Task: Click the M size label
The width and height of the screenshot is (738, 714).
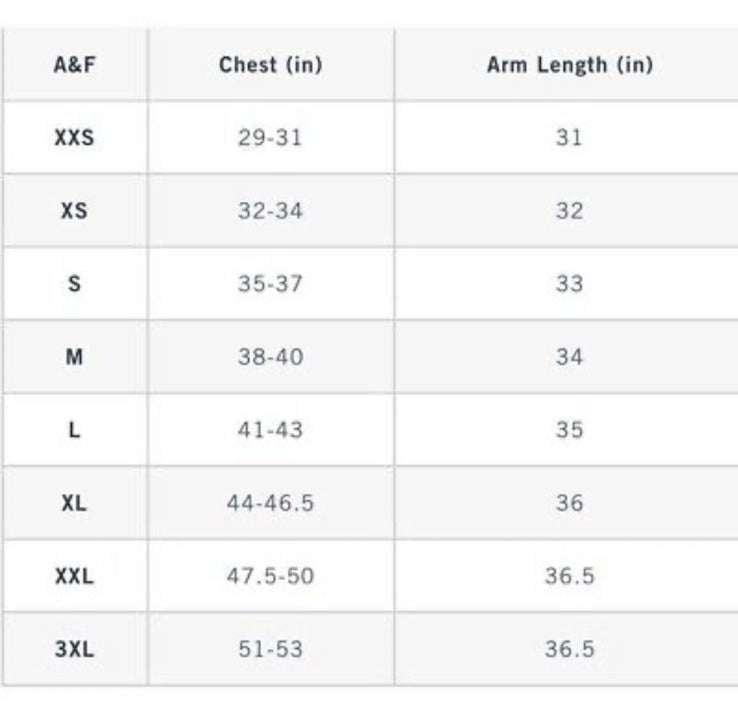Action: (x=74, y=357)
